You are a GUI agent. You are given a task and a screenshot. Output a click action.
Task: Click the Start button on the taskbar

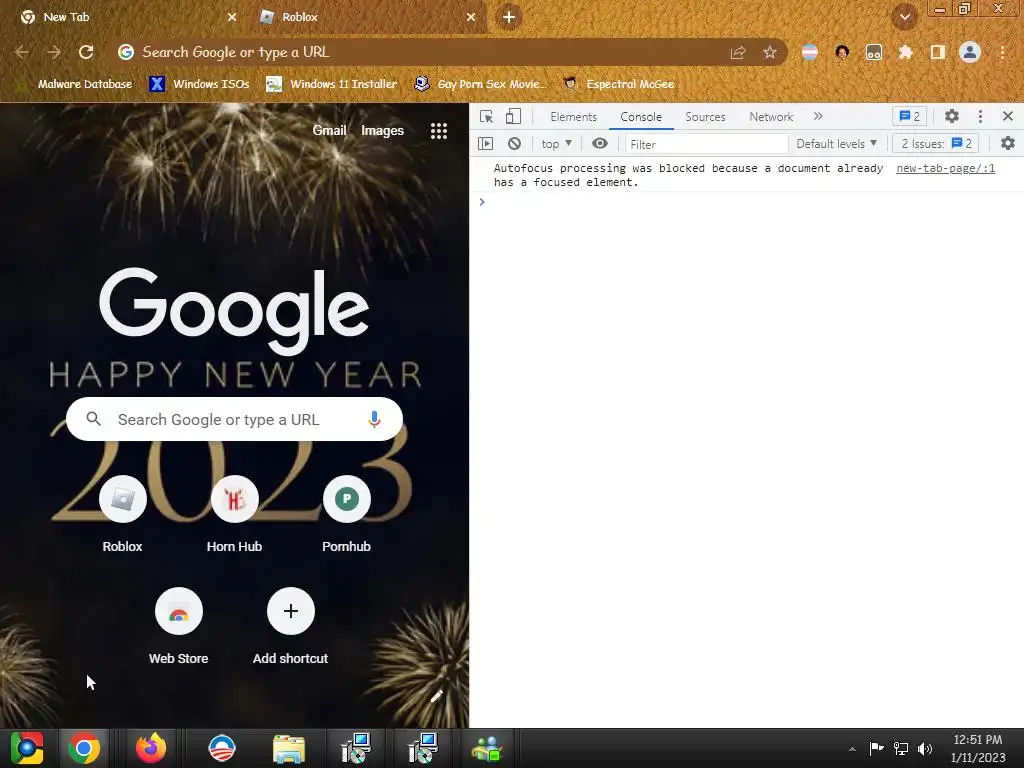(27, 748)
